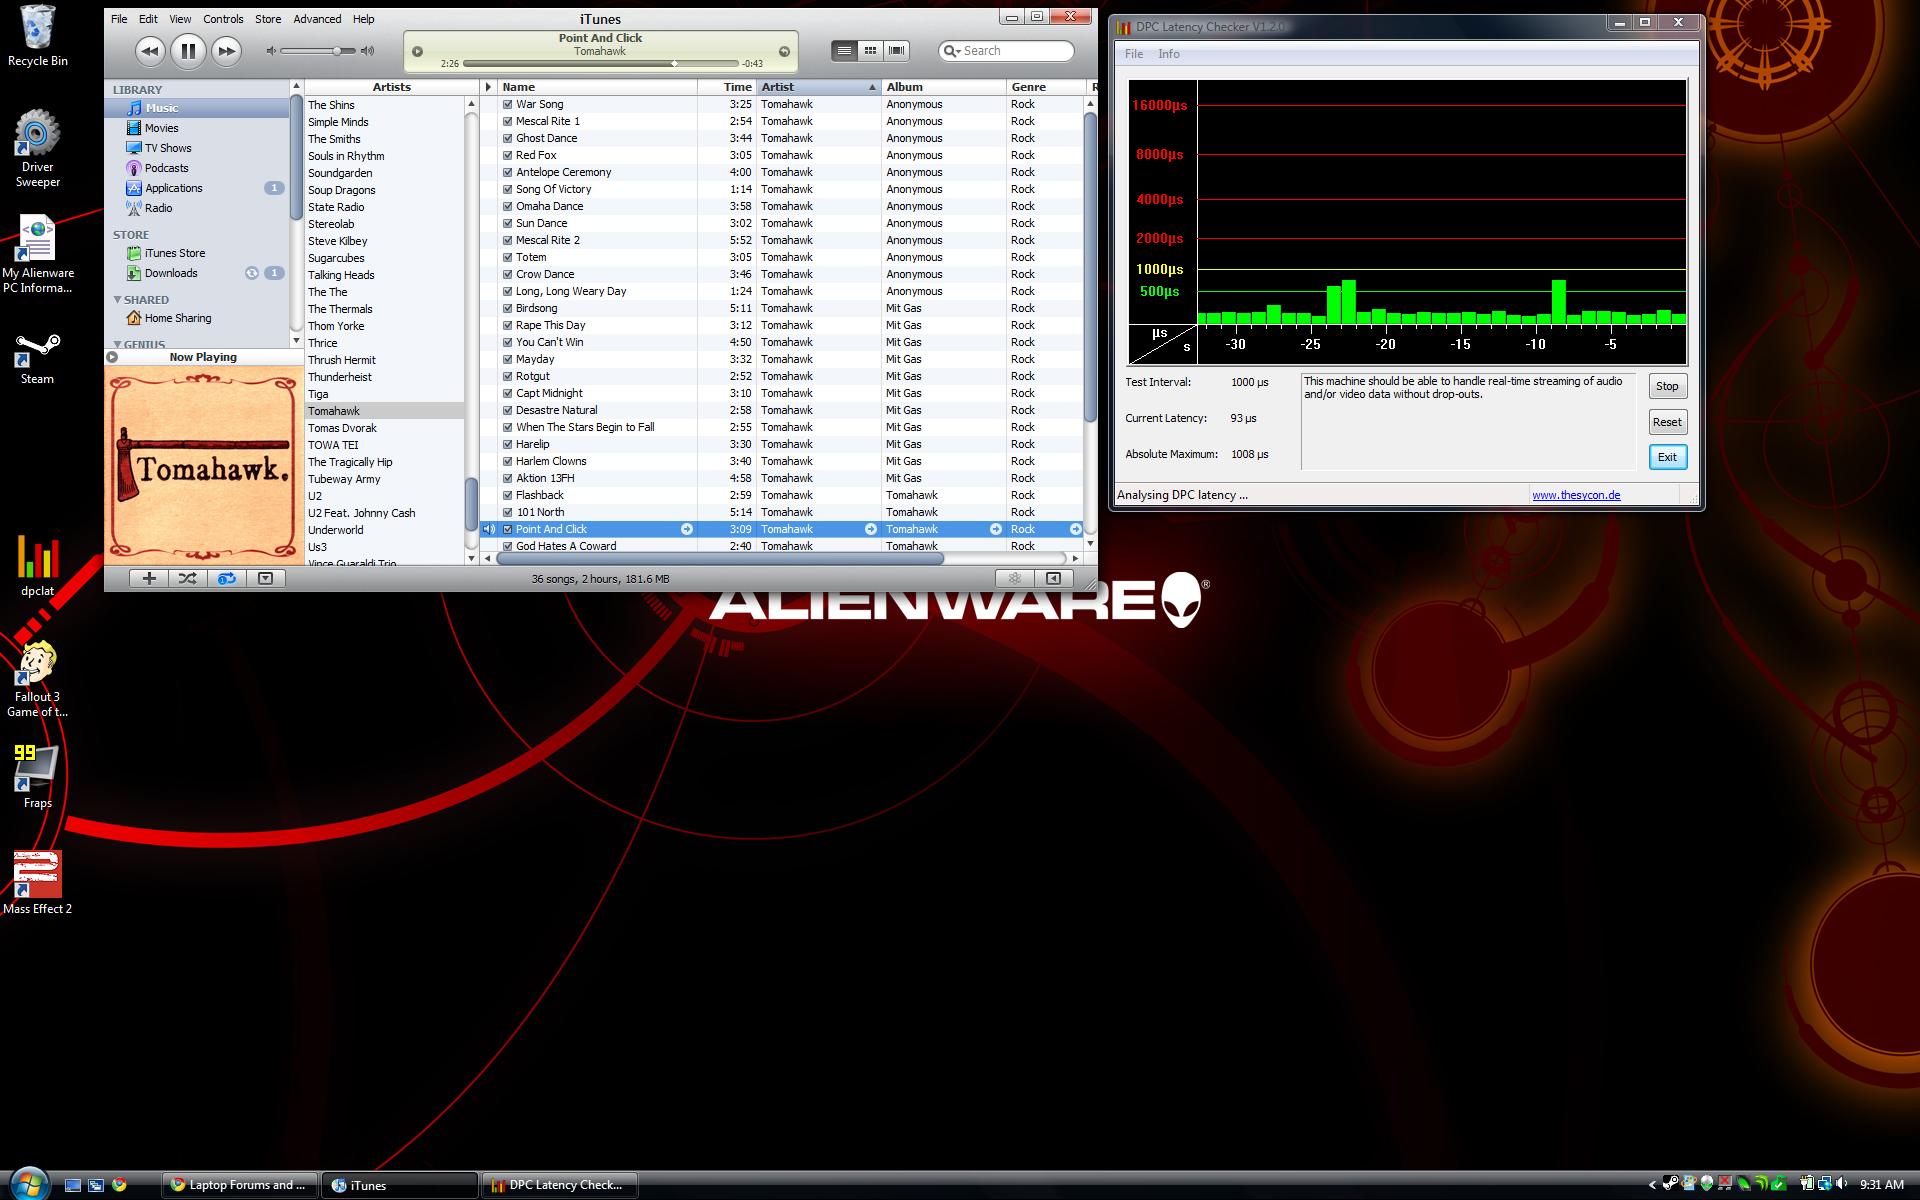Open Home Sharing

point(177,318)
